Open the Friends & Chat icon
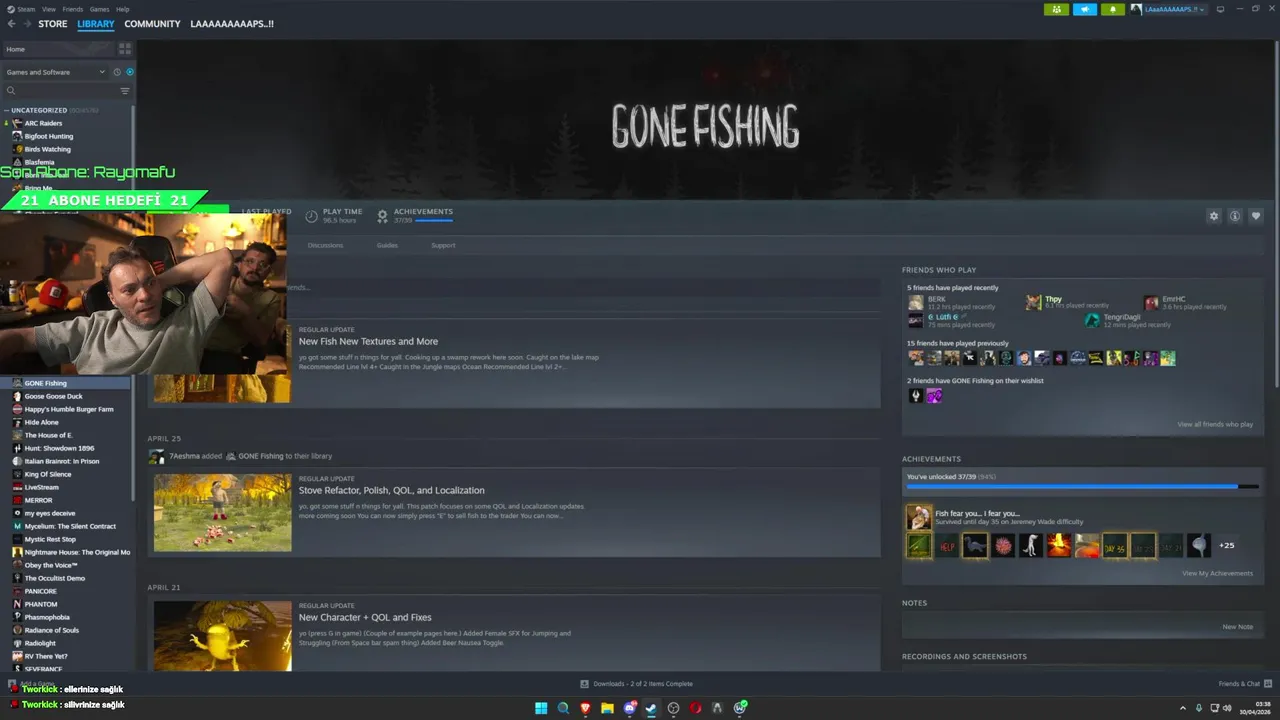This screenshot has width=1280, height=720. (x=1268, y=684)
